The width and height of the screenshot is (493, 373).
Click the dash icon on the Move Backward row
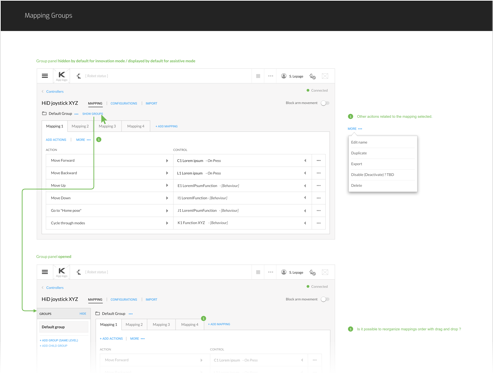pyautogui.click(x=319, y=173)
